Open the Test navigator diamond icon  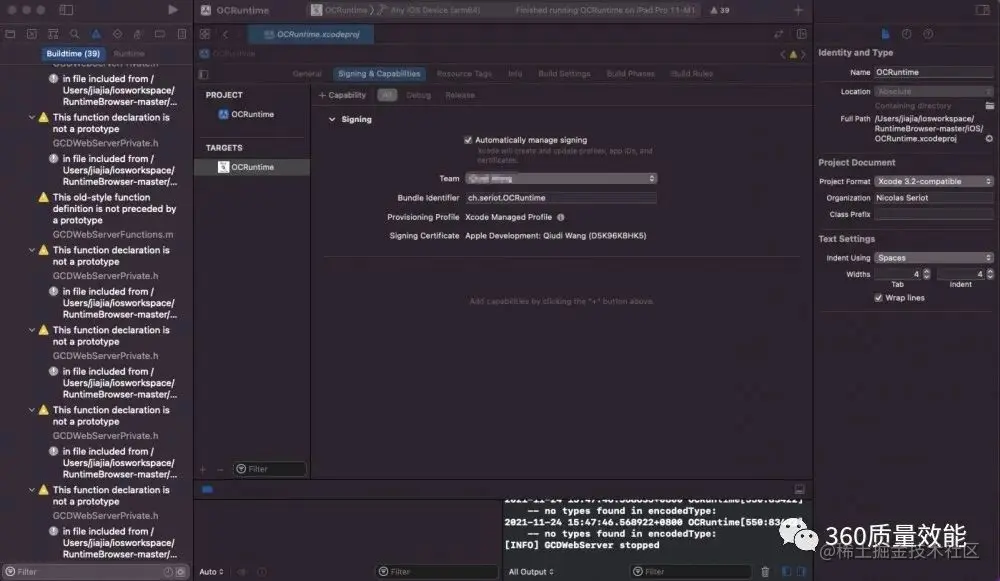click(x=117, y=34)
